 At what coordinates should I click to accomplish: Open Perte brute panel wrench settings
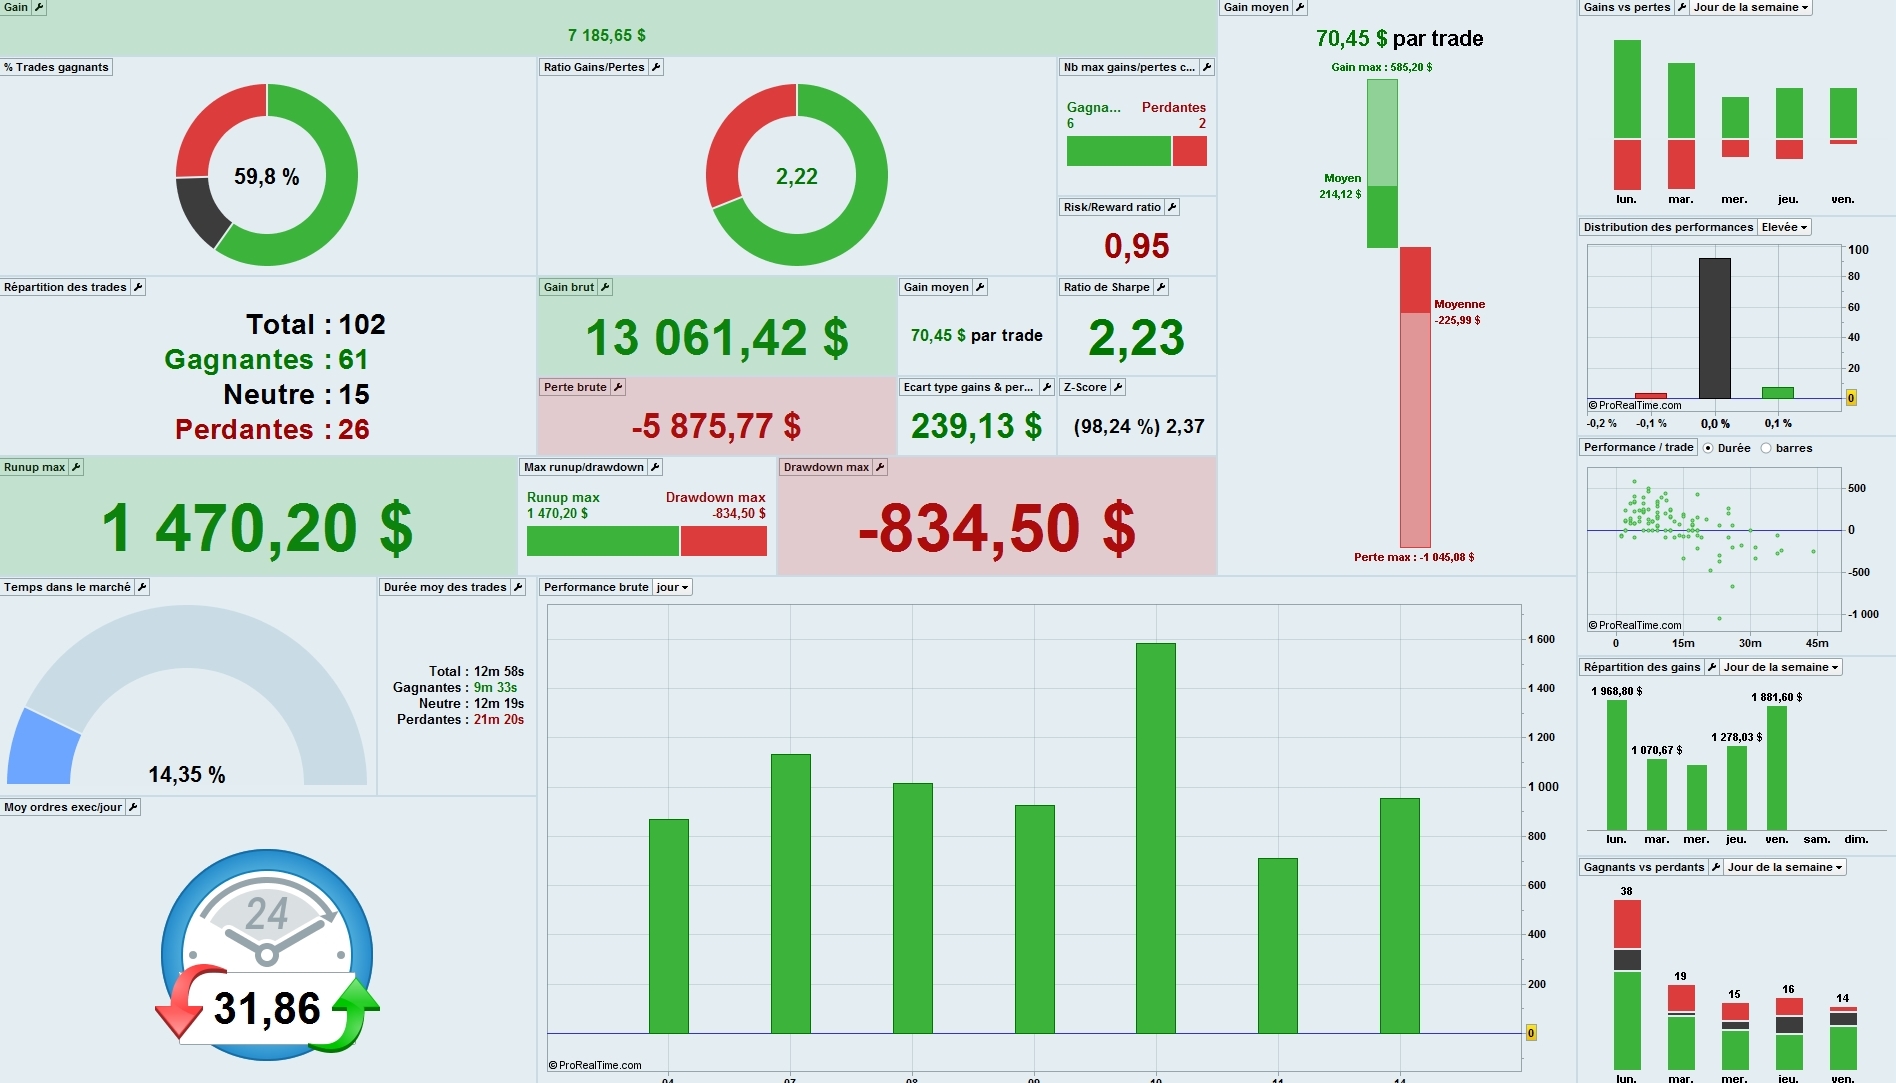618,387
